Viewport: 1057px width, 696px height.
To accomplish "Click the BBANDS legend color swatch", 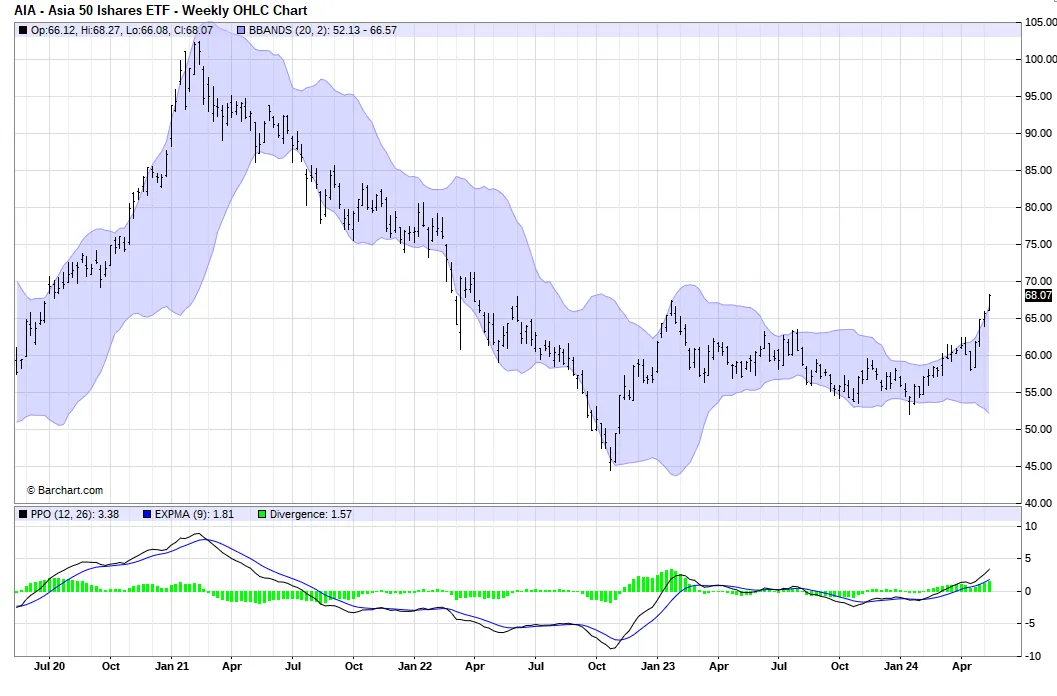I will 241,30.
